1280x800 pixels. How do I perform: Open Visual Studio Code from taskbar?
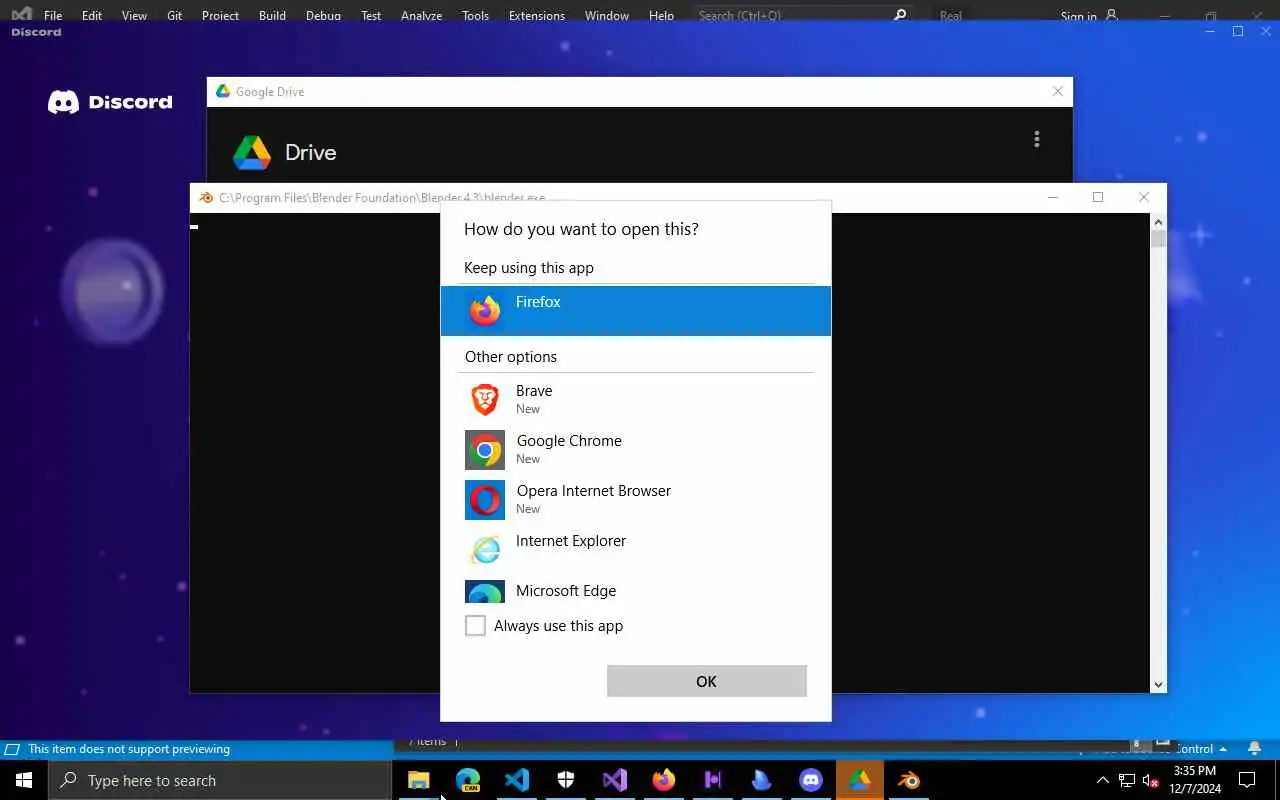tap(517, 780)
